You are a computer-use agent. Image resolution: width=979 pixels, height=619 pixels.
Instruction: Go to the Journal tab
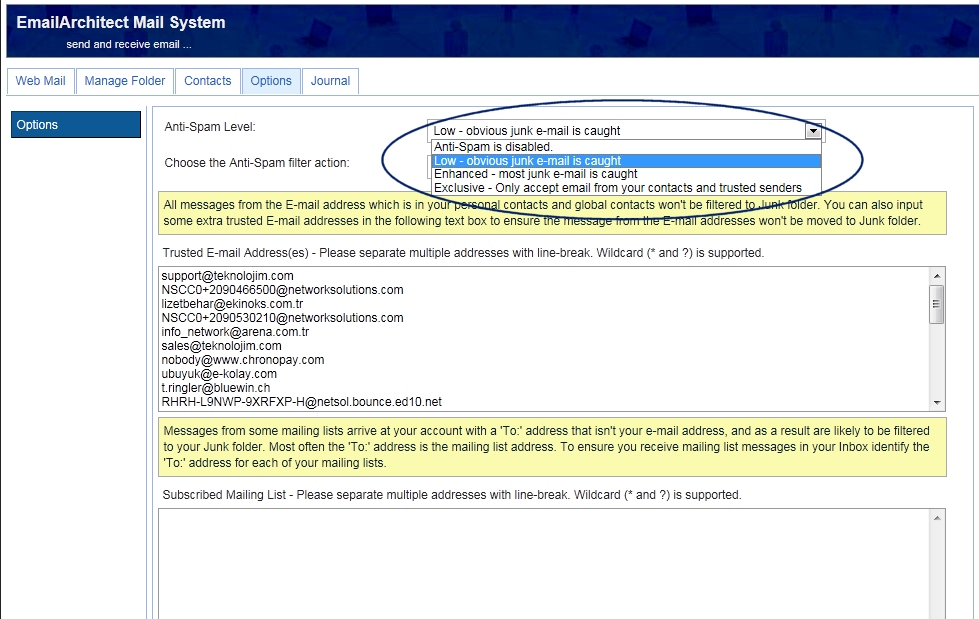coord(330,81)
